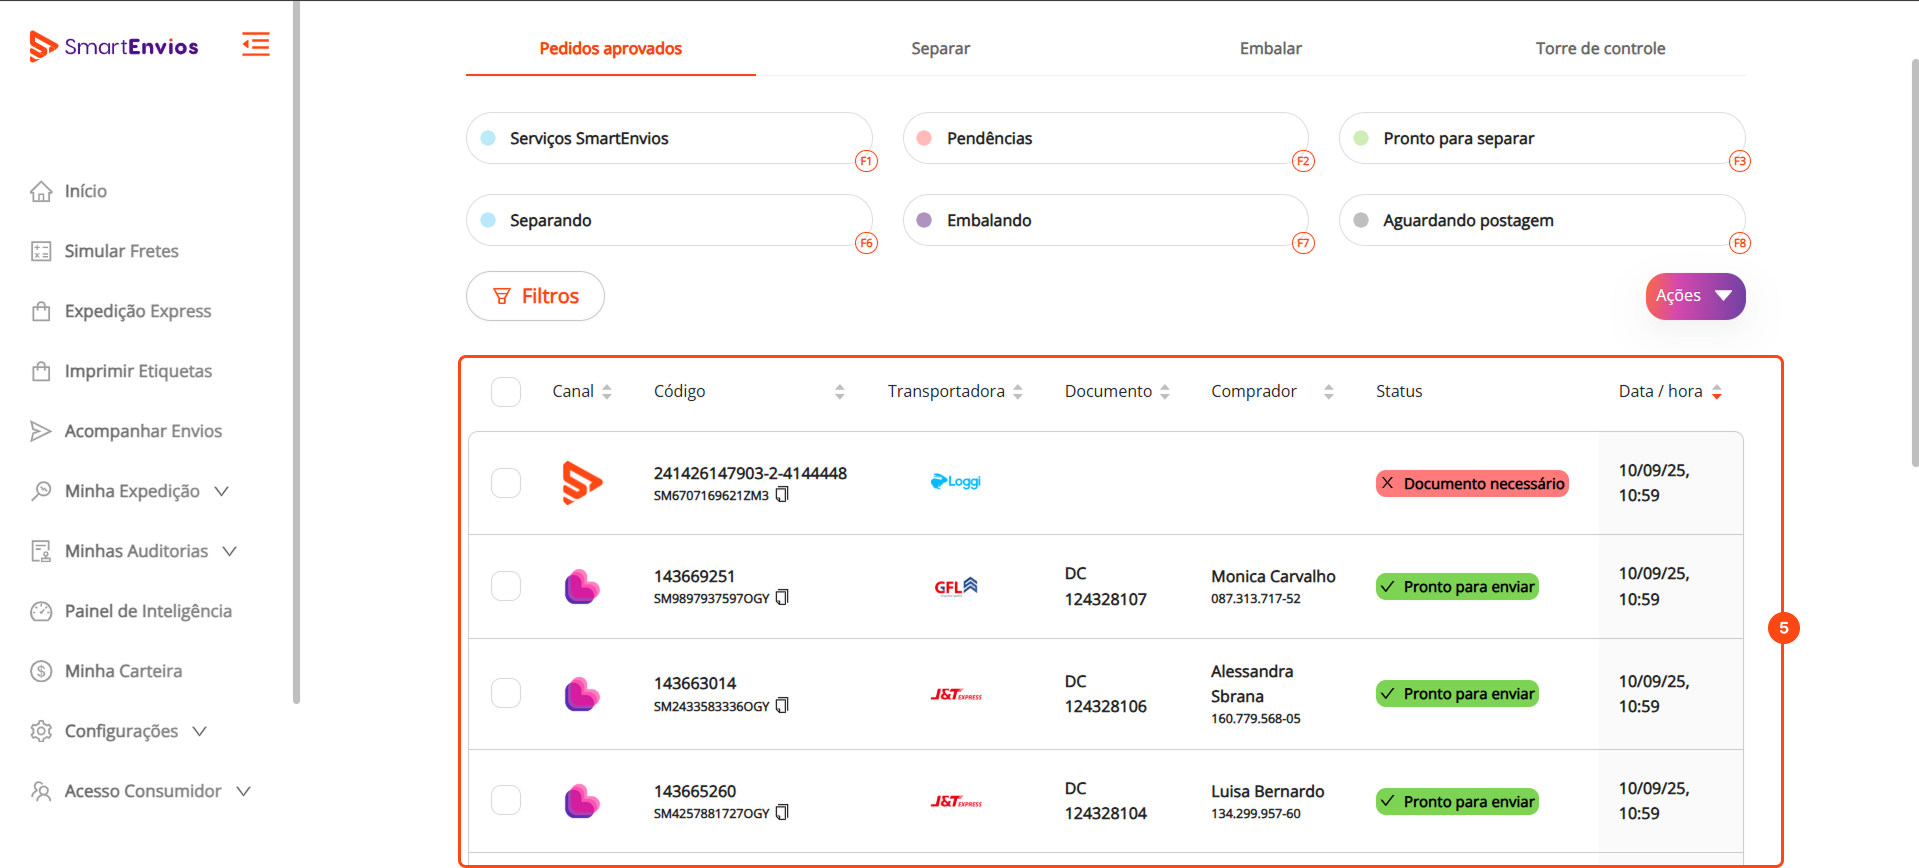
Task: Expand the Minha Expedição submenu
Action: point(221,491)
